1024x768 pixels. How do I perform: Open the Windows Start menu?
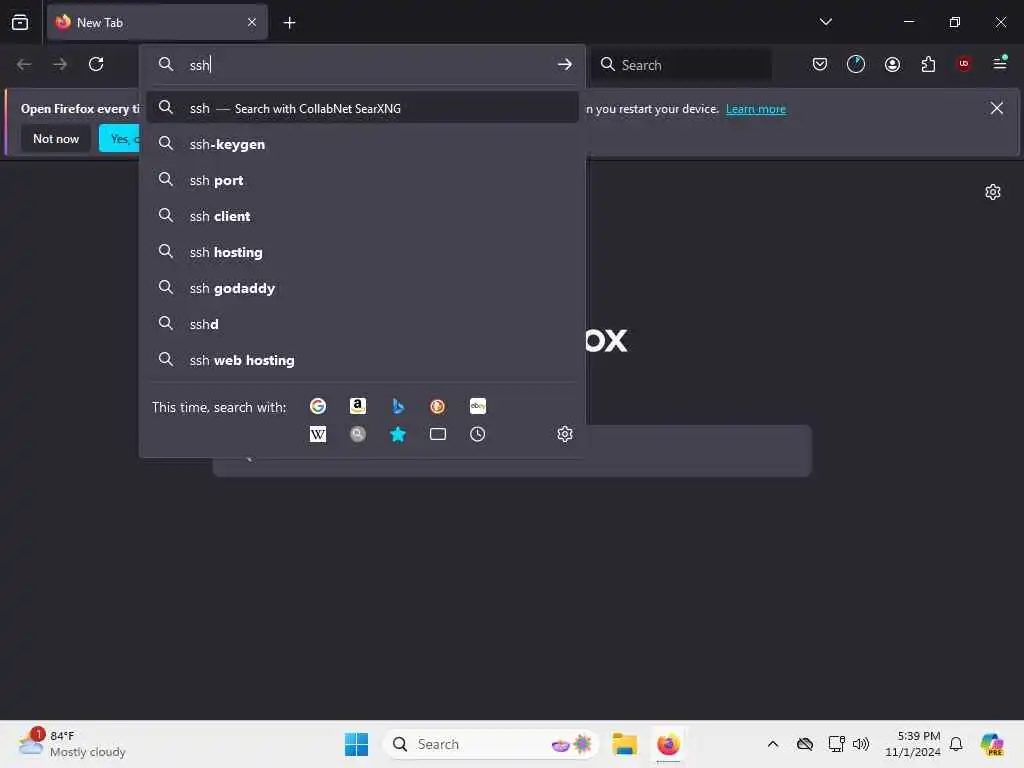(x=356, y=744)
